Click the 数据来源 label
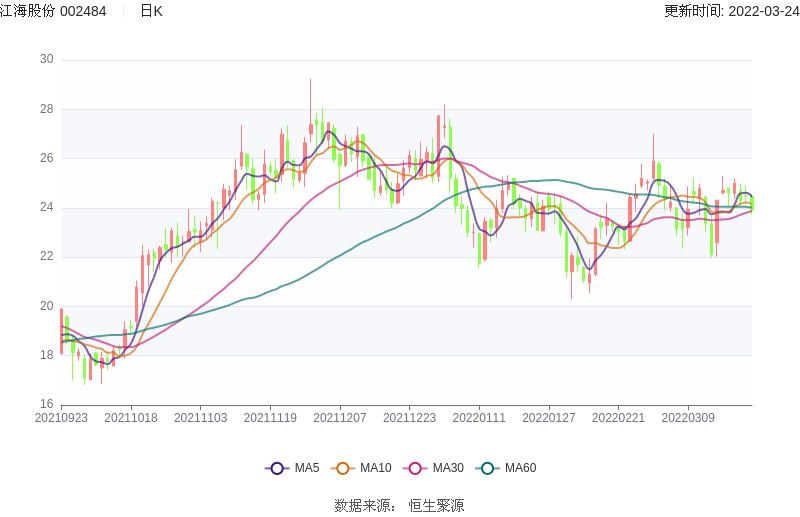Screen dimensions: 800x517 coord(364,505)
